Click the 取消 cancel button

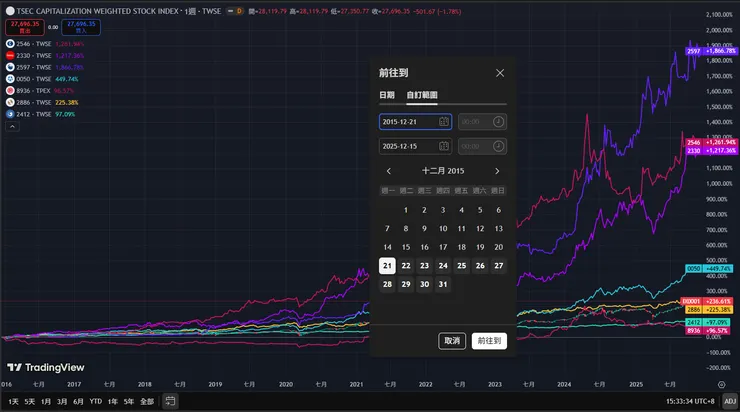click(452, 341)
